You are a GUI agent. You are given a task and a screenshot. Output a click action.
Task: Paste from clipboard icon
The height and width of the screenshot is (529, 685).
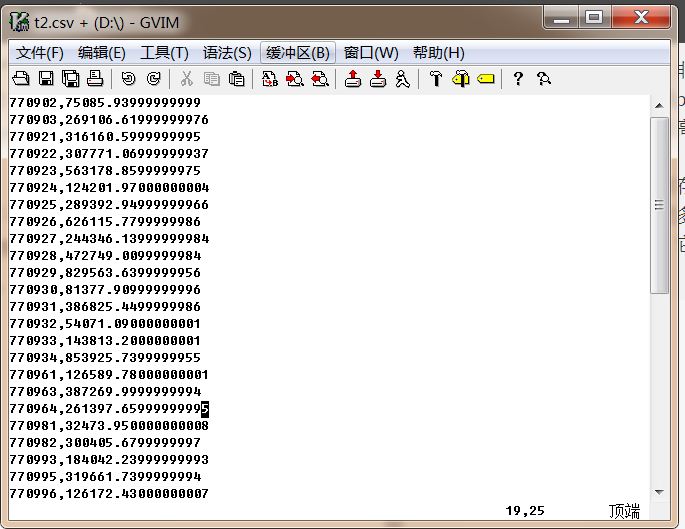(x=236, y=79)
